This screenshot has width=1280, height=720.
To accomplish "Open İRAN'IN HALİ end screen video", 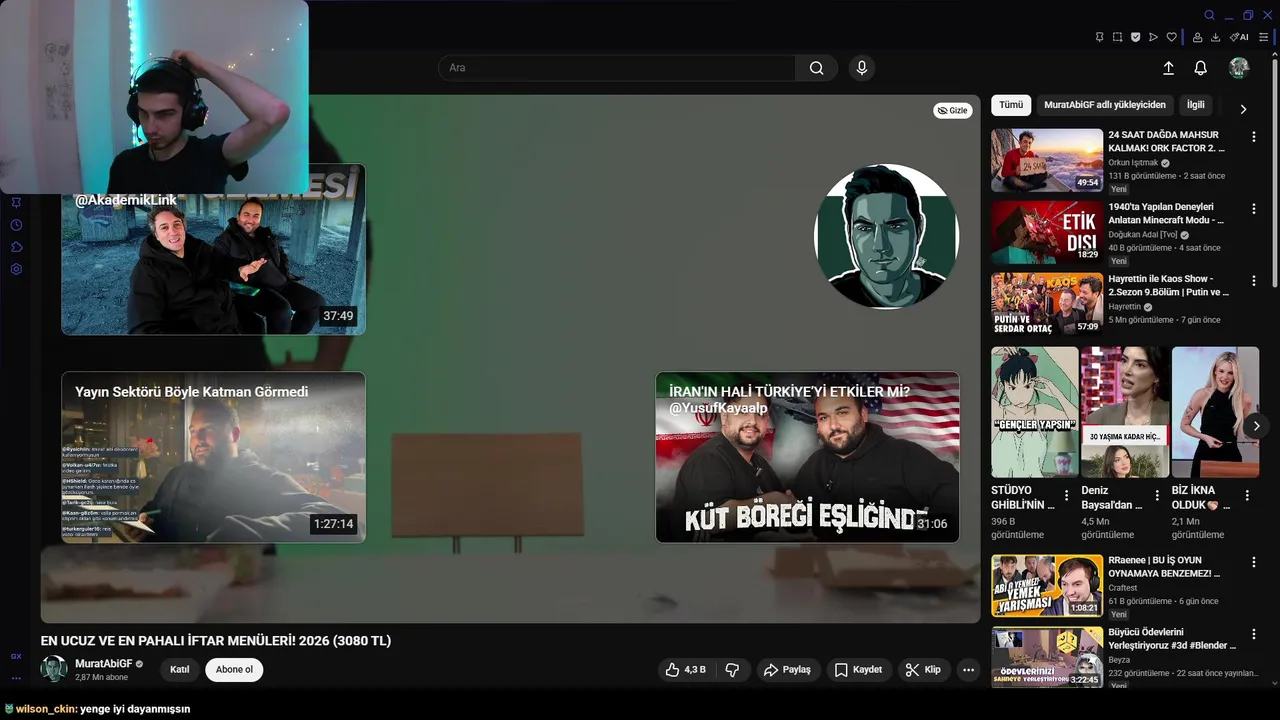I will point(807,457).
